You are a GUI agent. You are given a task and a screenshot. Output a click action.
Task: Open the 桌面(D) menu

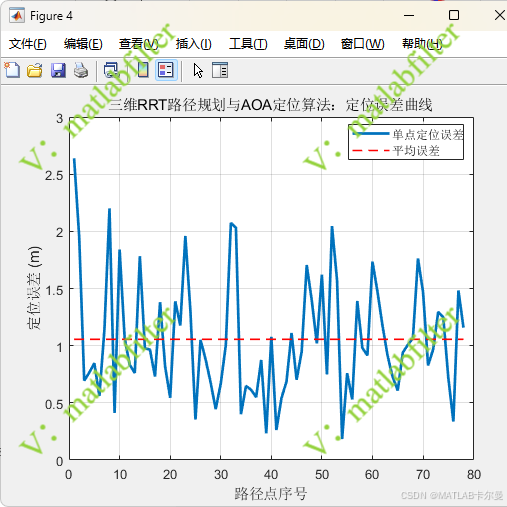point(304,44)
